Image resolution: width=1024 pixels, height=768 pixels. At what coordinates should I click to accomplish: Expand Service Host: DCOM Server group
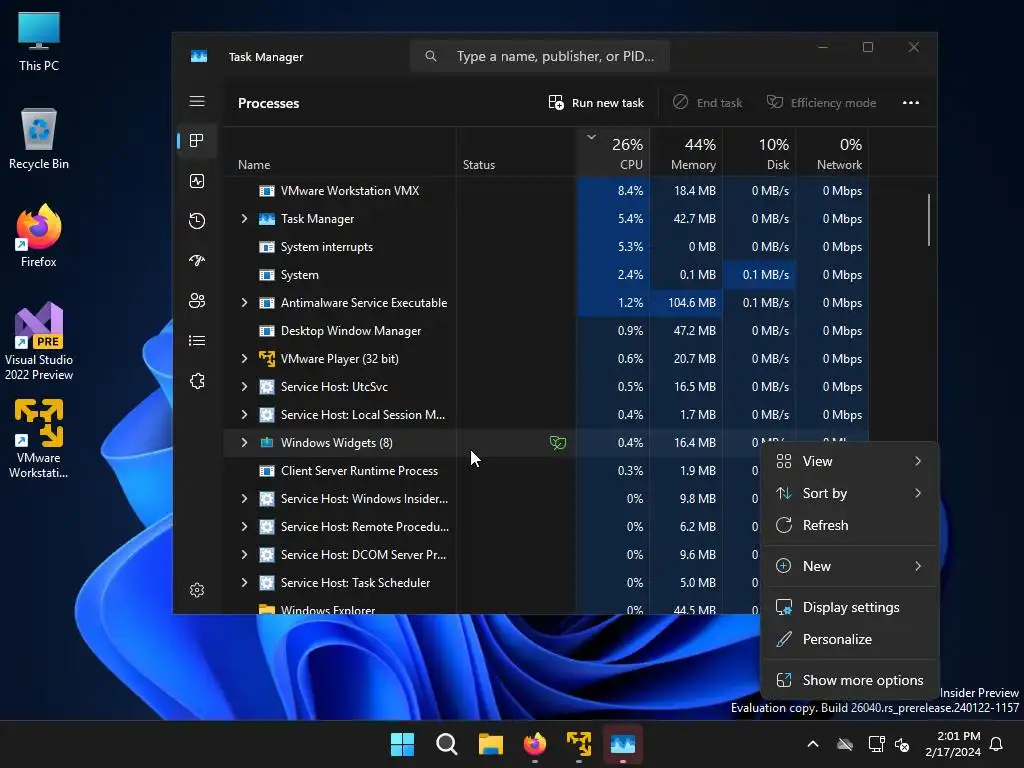244,554
